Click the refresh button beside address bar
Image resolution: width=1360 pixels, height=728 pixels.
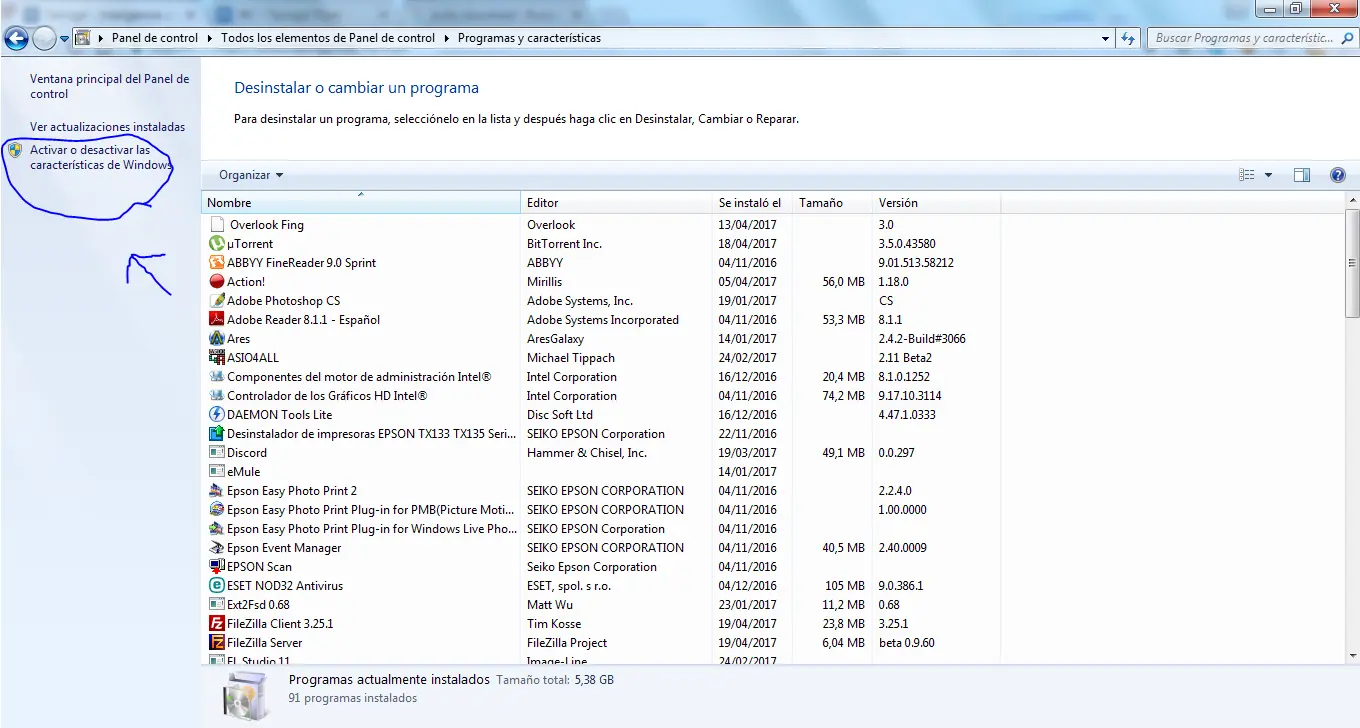[x=1128, y=38]
